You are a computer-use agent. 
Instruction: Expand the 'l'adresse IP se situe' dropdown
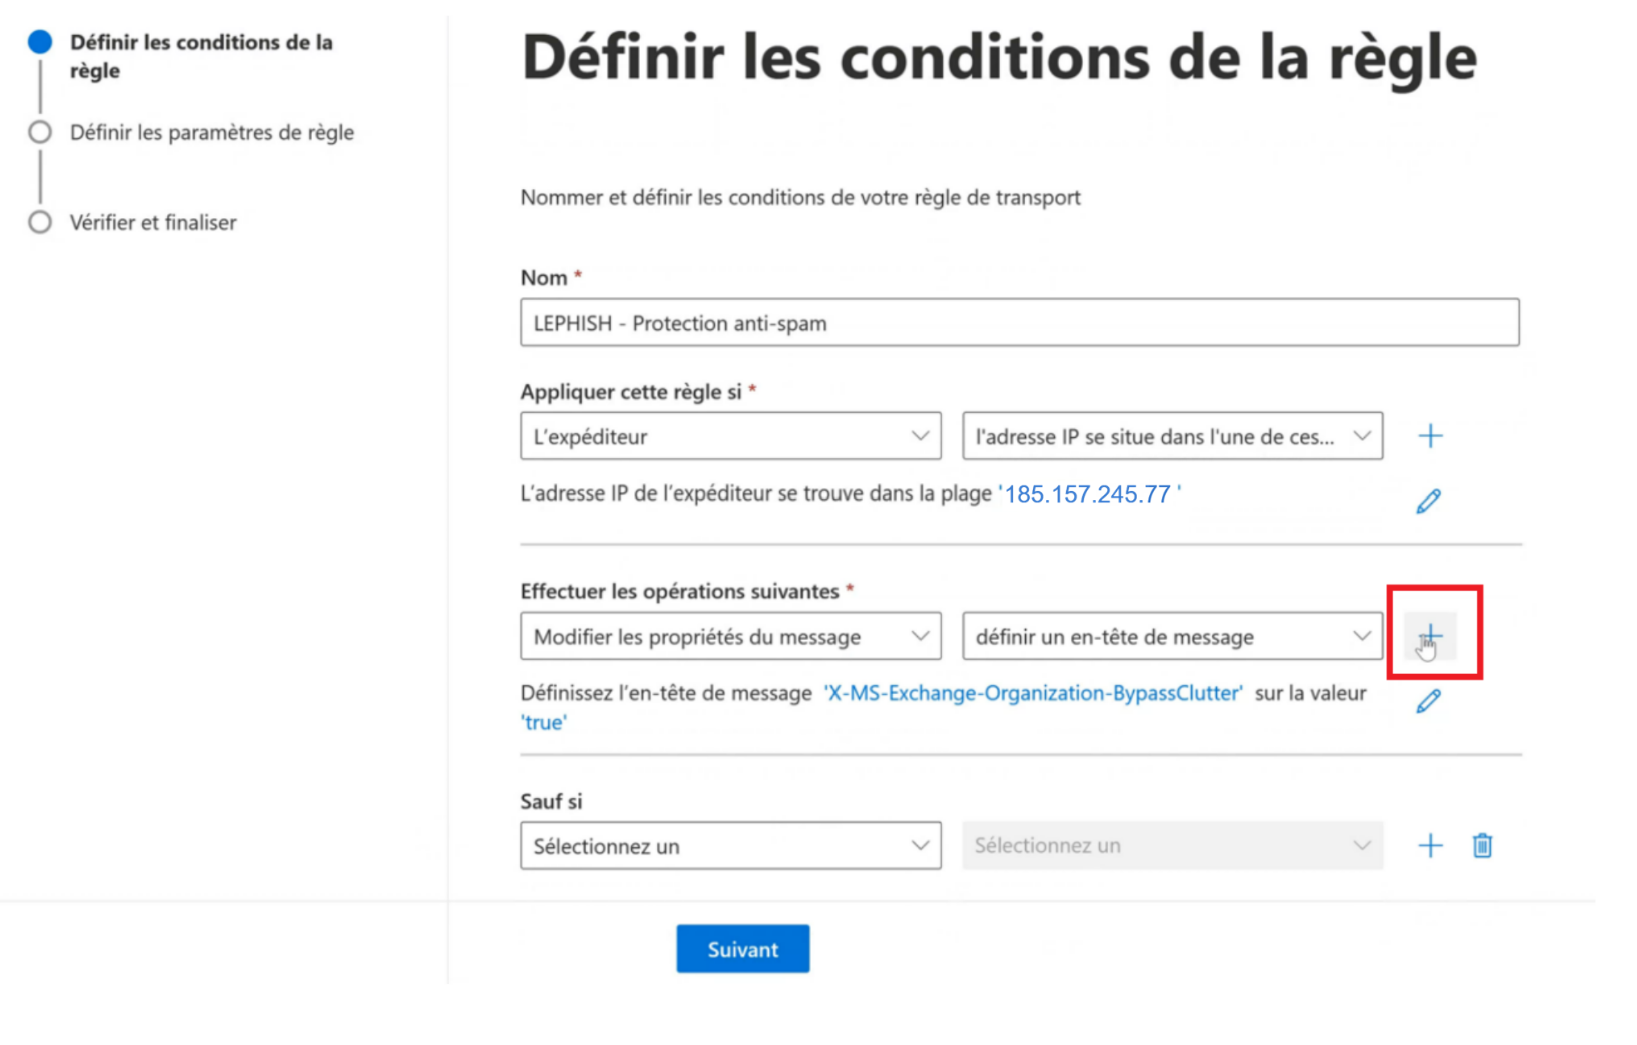(1172, 436)
